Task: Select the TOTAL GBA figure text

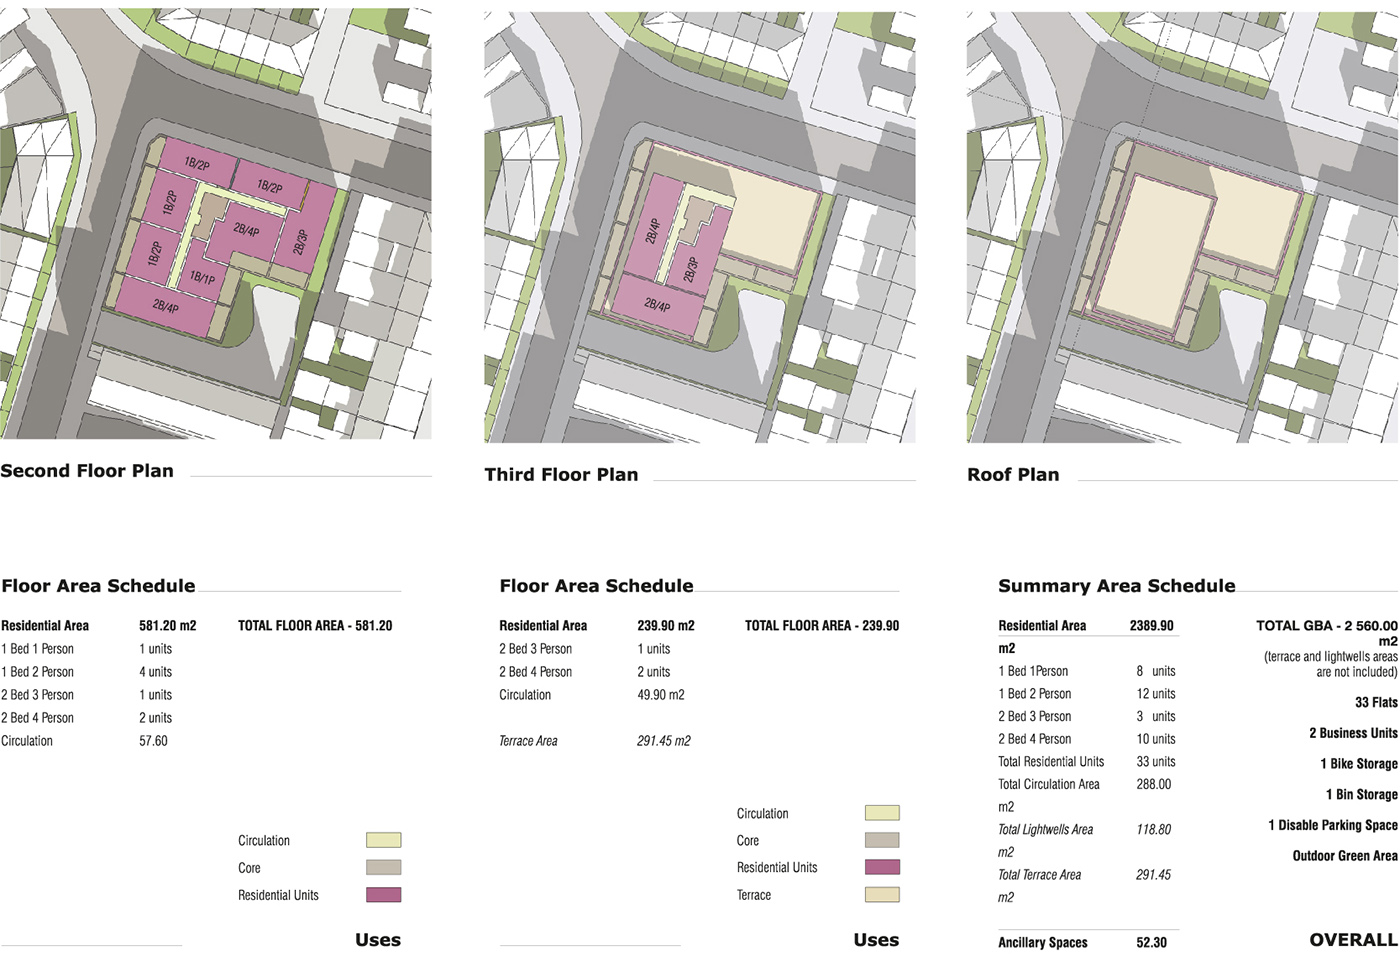Action: click(x=1326, y=626)
